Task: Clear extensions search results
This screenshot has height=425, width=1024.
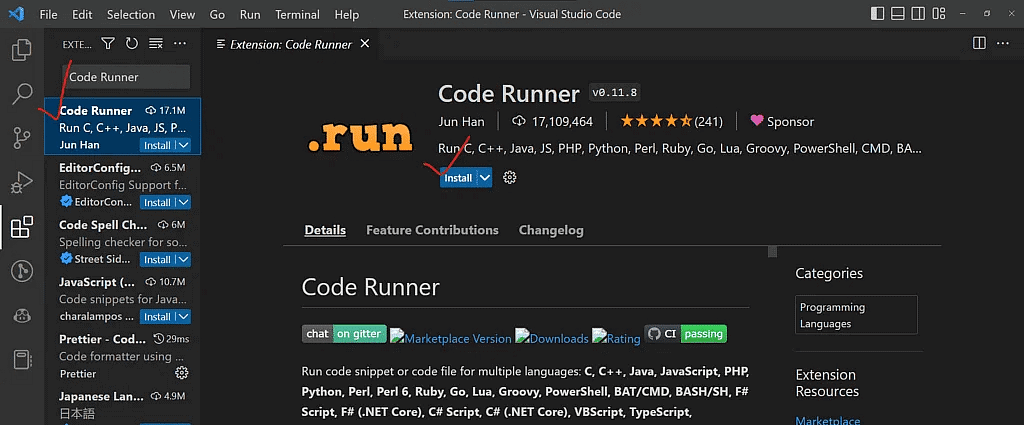Action: click(x=155, y=44)
